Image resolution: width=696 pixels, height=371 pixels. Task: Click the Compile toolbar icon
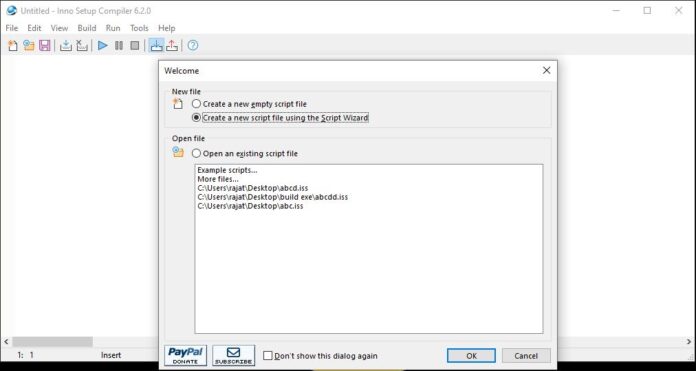(x=66, y=45)
